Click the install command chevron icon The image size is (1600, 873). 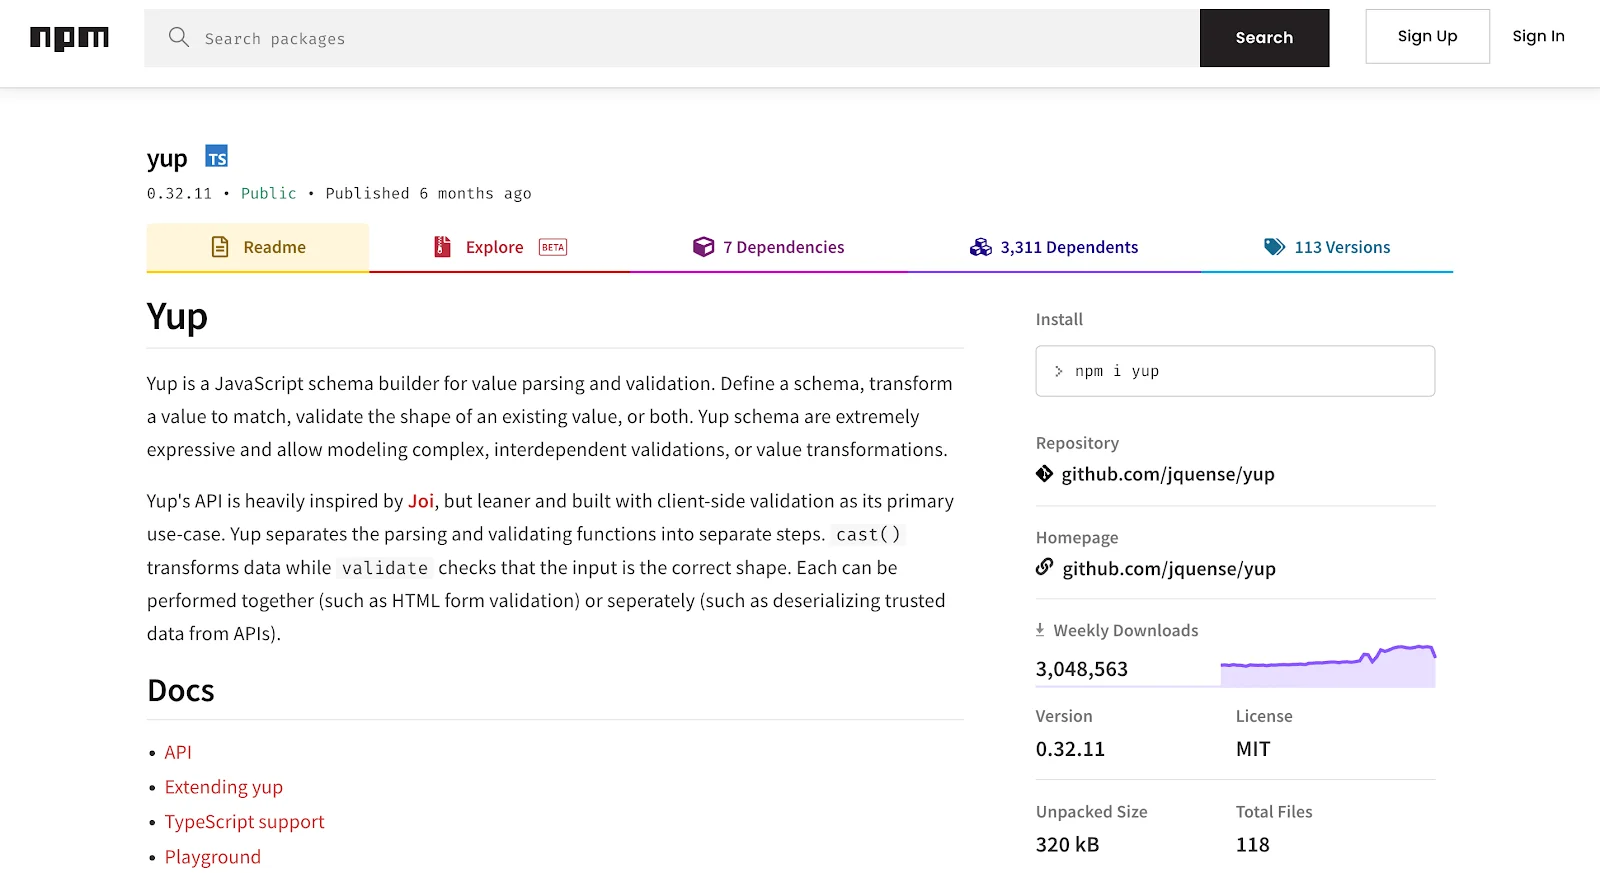[1058, 371]
